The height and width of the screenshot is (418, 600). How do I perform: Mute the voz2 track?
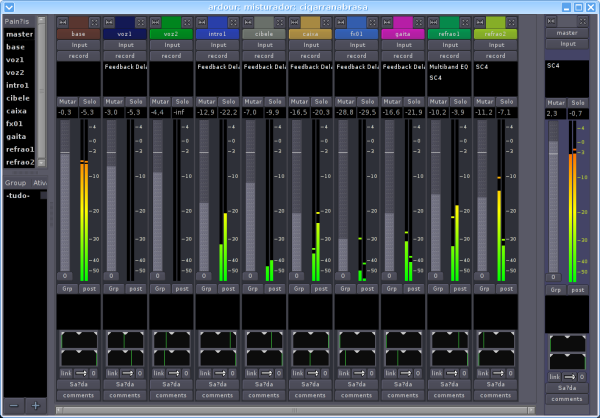[x=160, y=101]
